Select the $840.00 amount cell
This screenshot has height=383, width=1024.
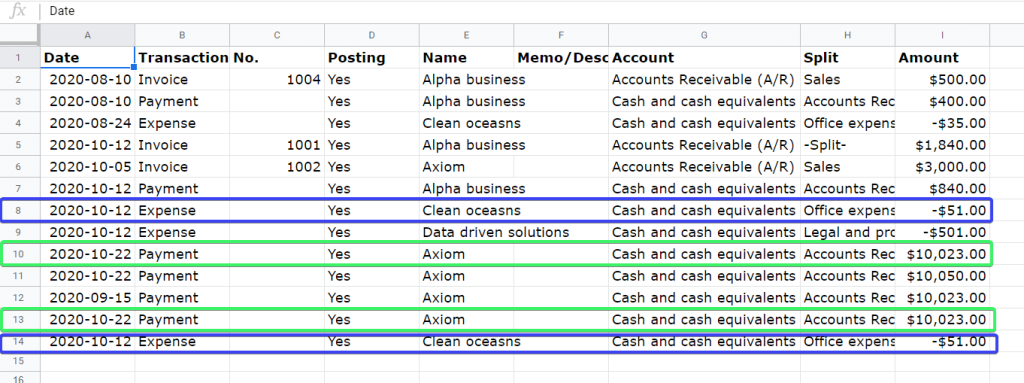point(942,189)
